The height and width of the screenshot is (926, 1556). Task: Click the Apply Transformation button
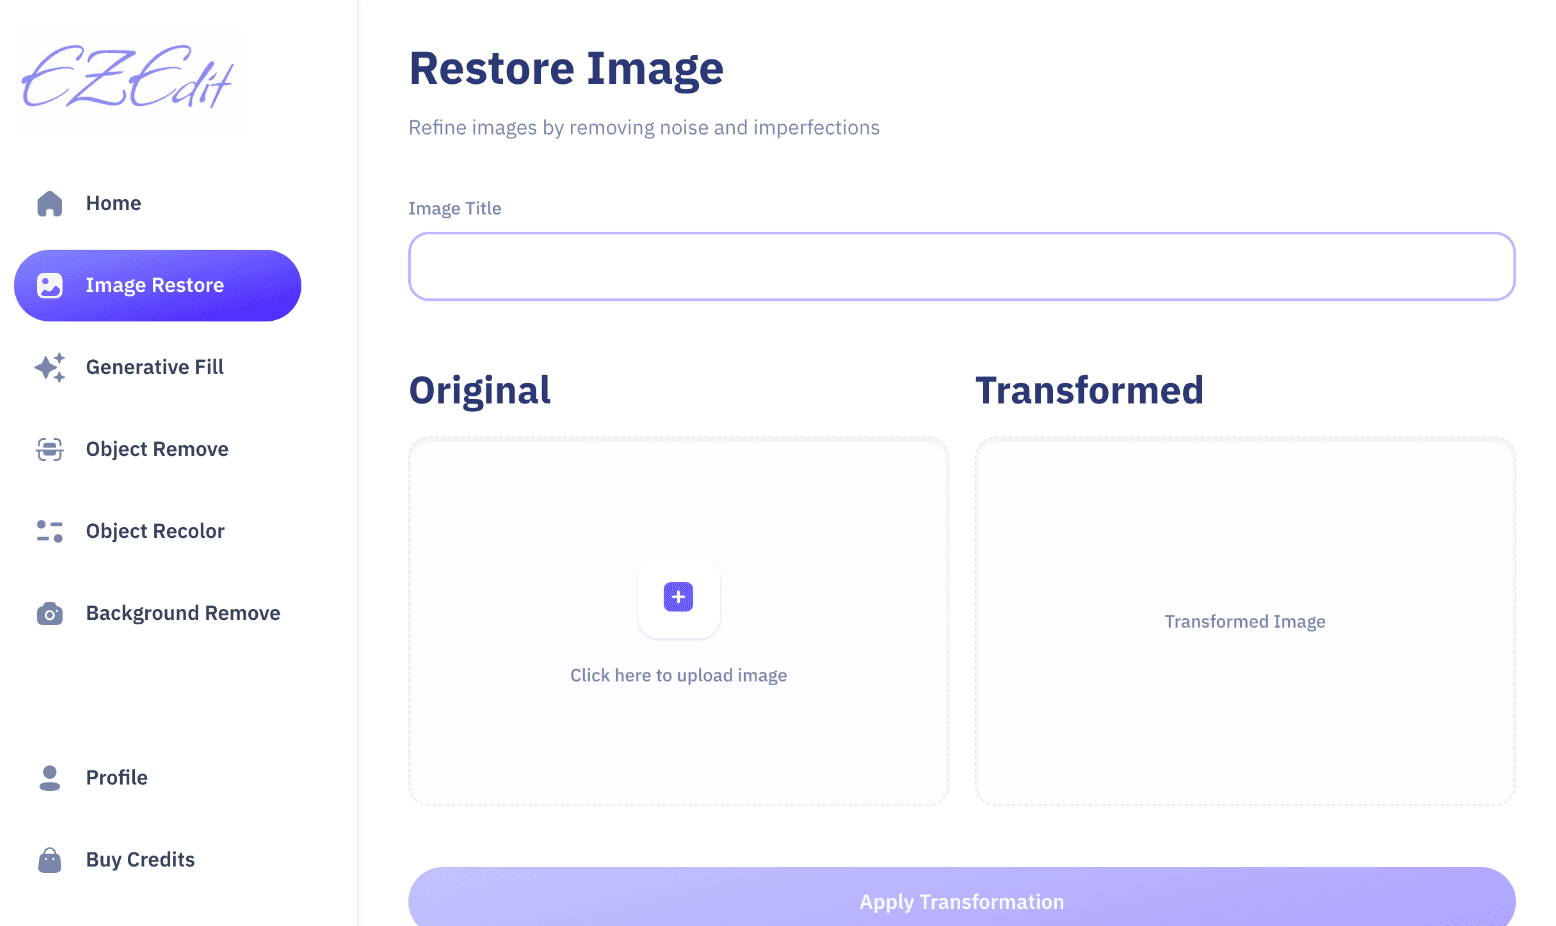pyautogui.click(x=961, y=900)
